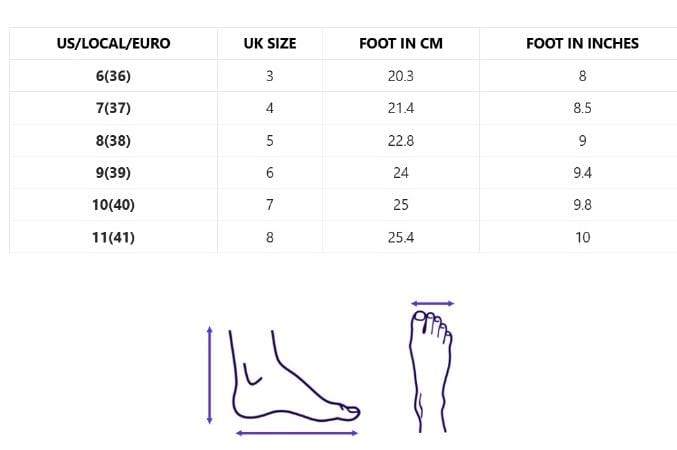Select the US/LOCAL/EURO column header
This screenshot has height=450, width=677.
point(113,43)
